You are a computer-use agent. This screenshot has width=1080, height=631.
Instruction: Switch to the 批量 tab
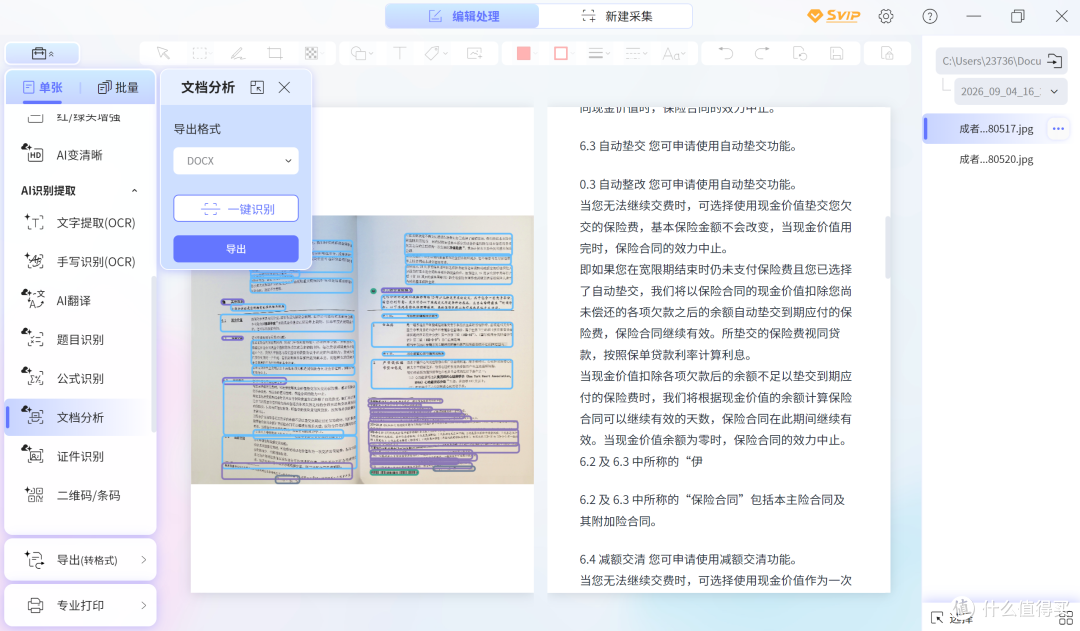118,87
